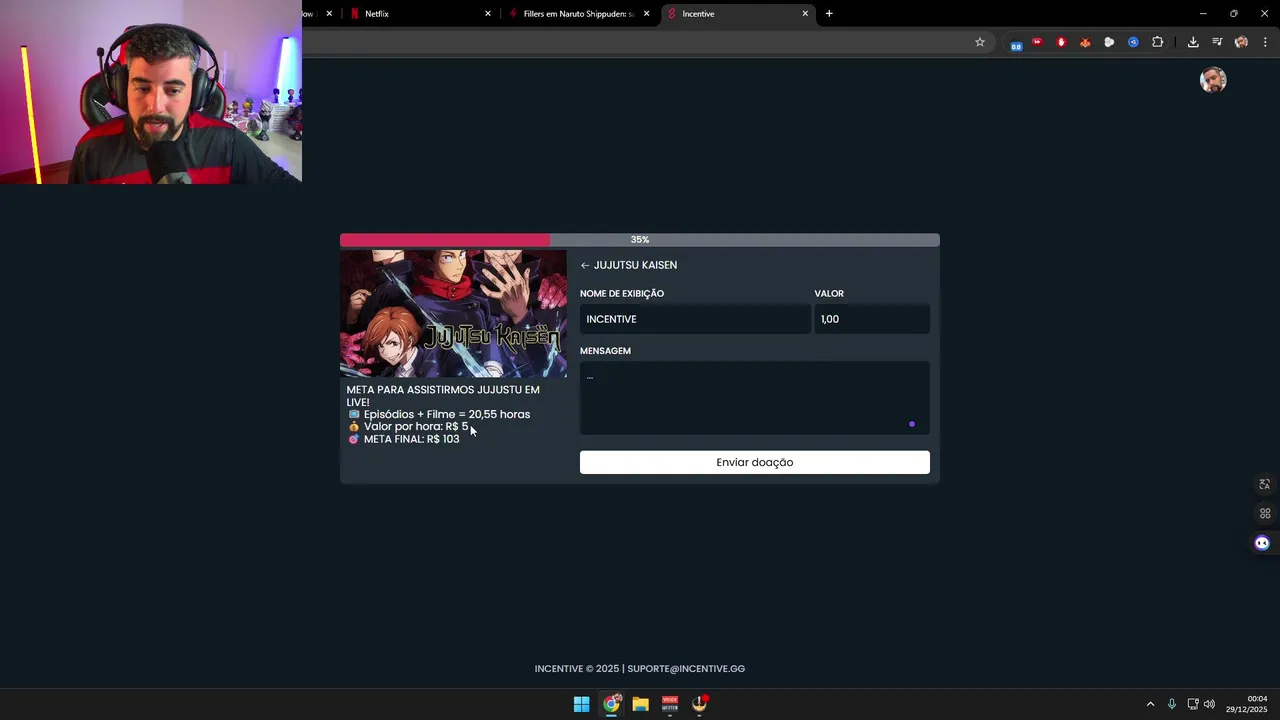This screenshot has width=1280, height=720.
Task: Click the Chrome icon in the taskbar
Action: pos(611,704)
